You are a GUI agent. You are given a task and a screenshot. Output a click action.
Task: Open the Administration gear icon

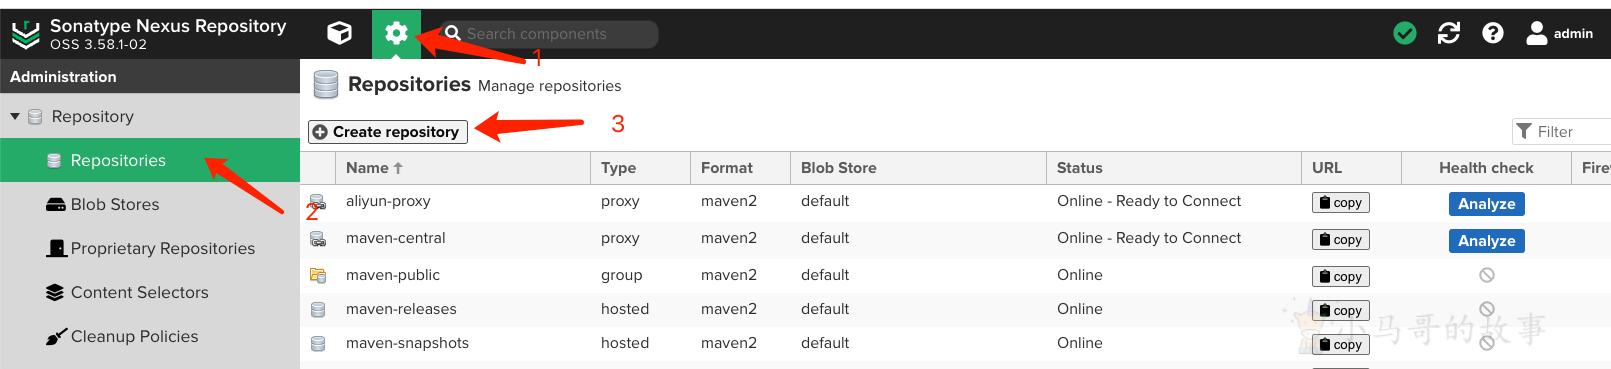pyautogui.click(x=396, y=33)
